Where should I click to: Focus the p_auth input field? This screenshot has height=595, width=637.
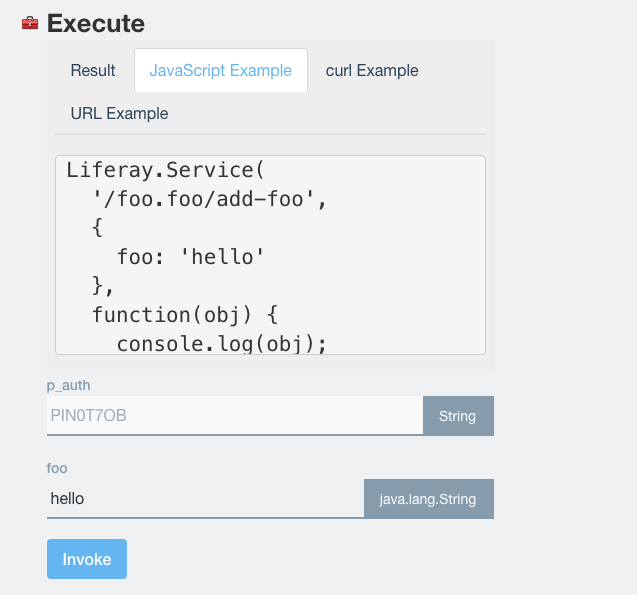[235, 416]
